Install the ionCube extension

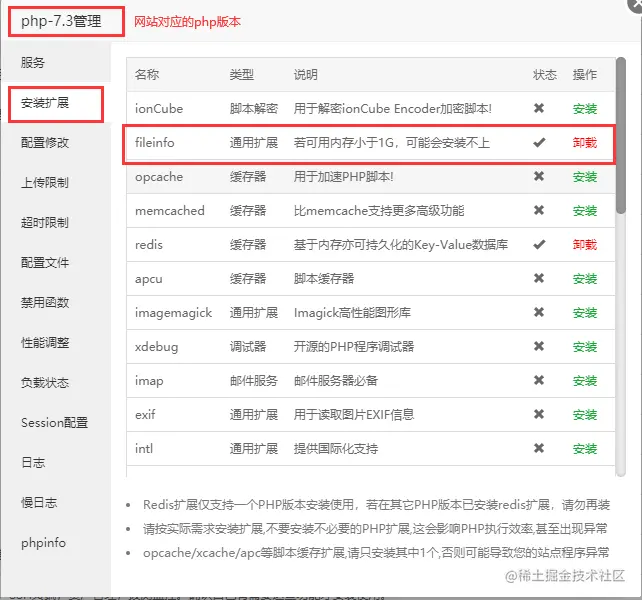(585, 109)
